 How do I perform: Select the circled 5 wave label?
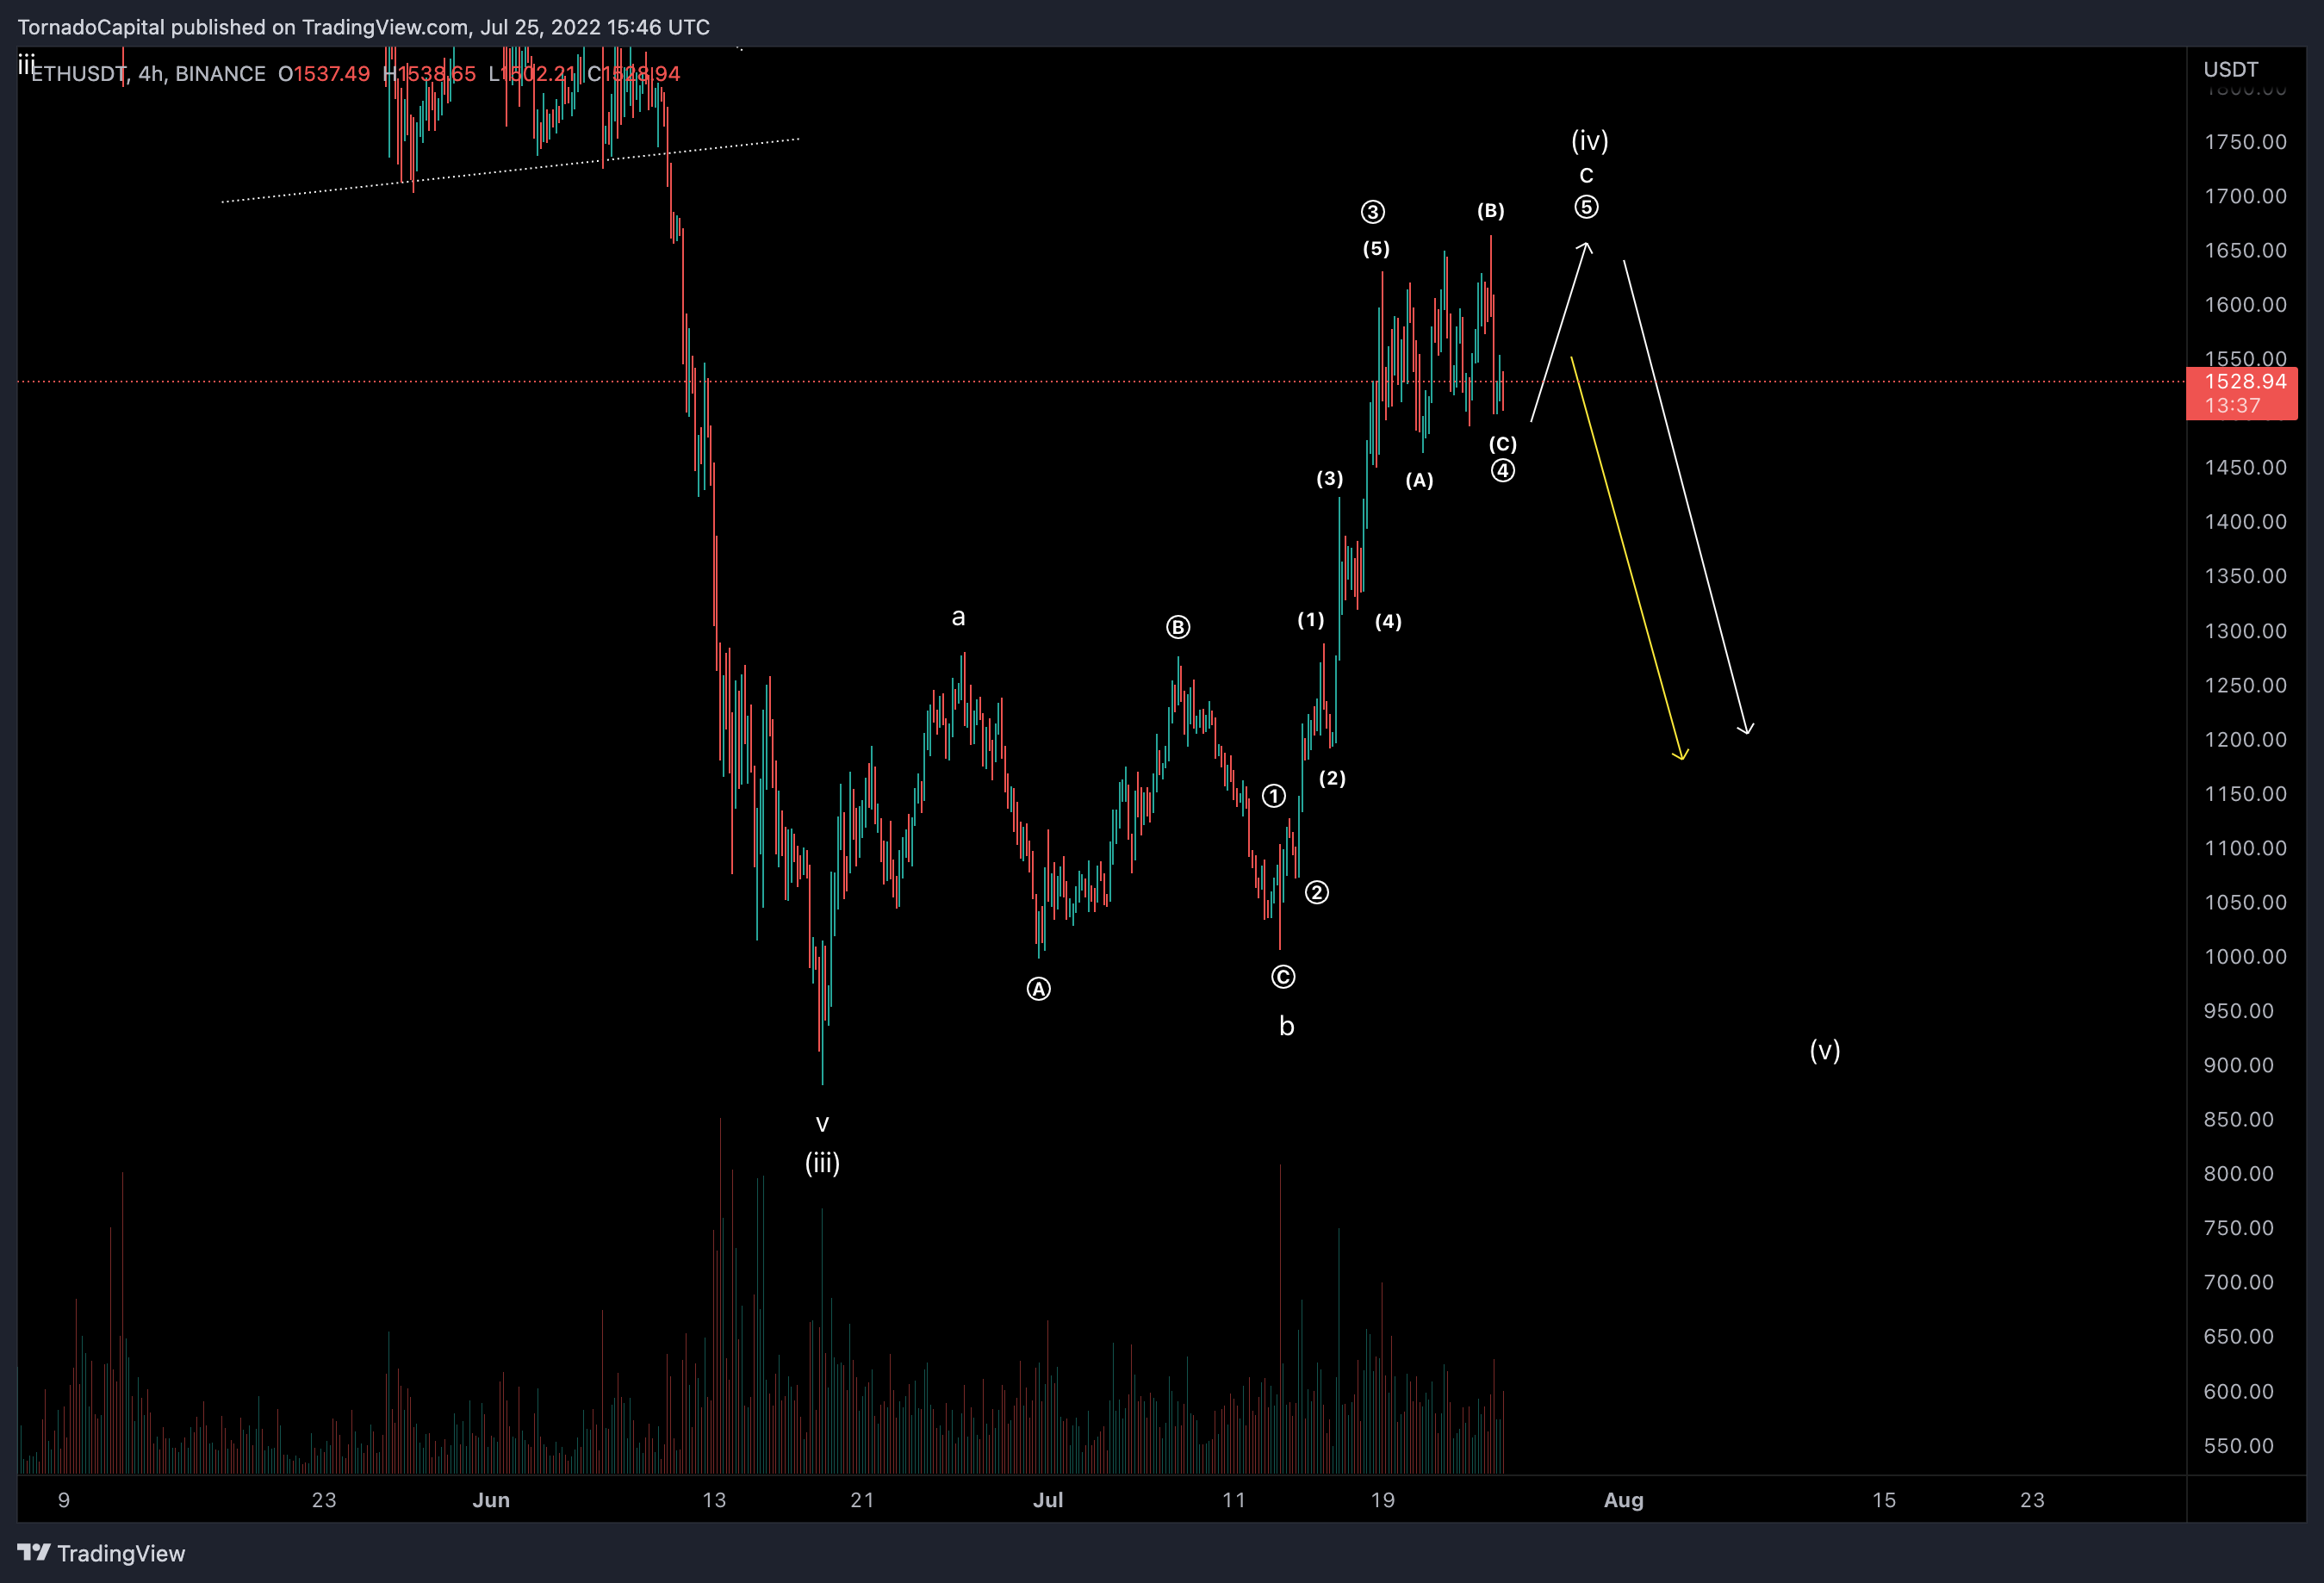click(x=1586, y=207)
